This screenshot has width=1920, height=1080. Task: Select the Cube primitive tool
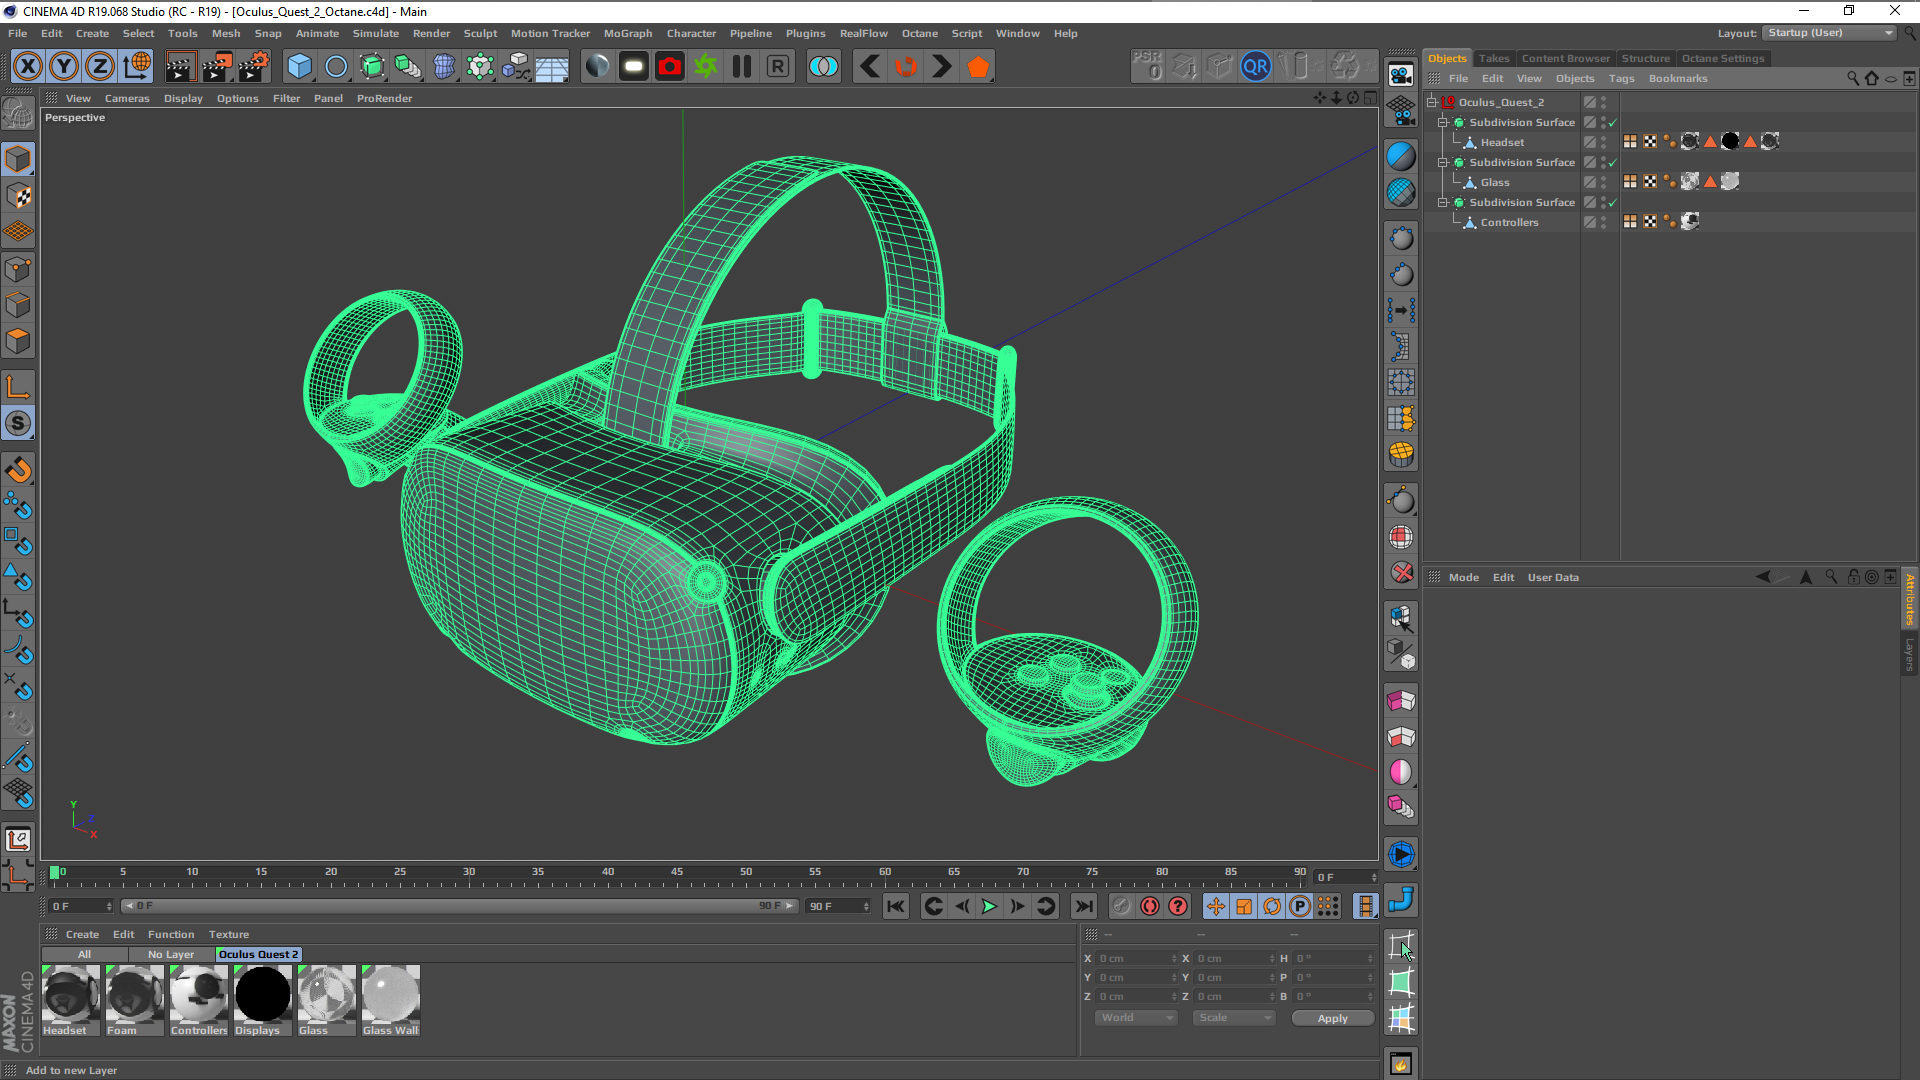click(x=299, y=67)
